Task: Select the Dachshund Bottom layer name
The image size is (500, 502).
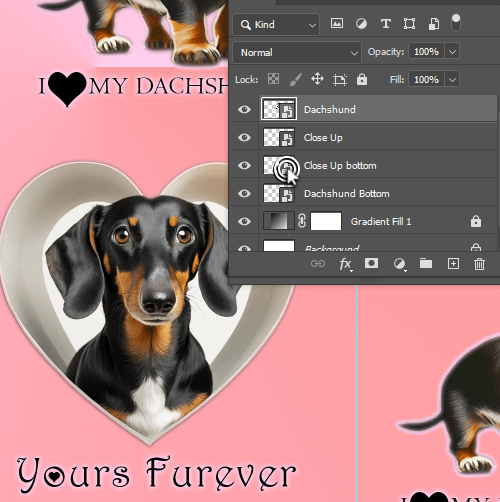Action: [x=347, y=194]
